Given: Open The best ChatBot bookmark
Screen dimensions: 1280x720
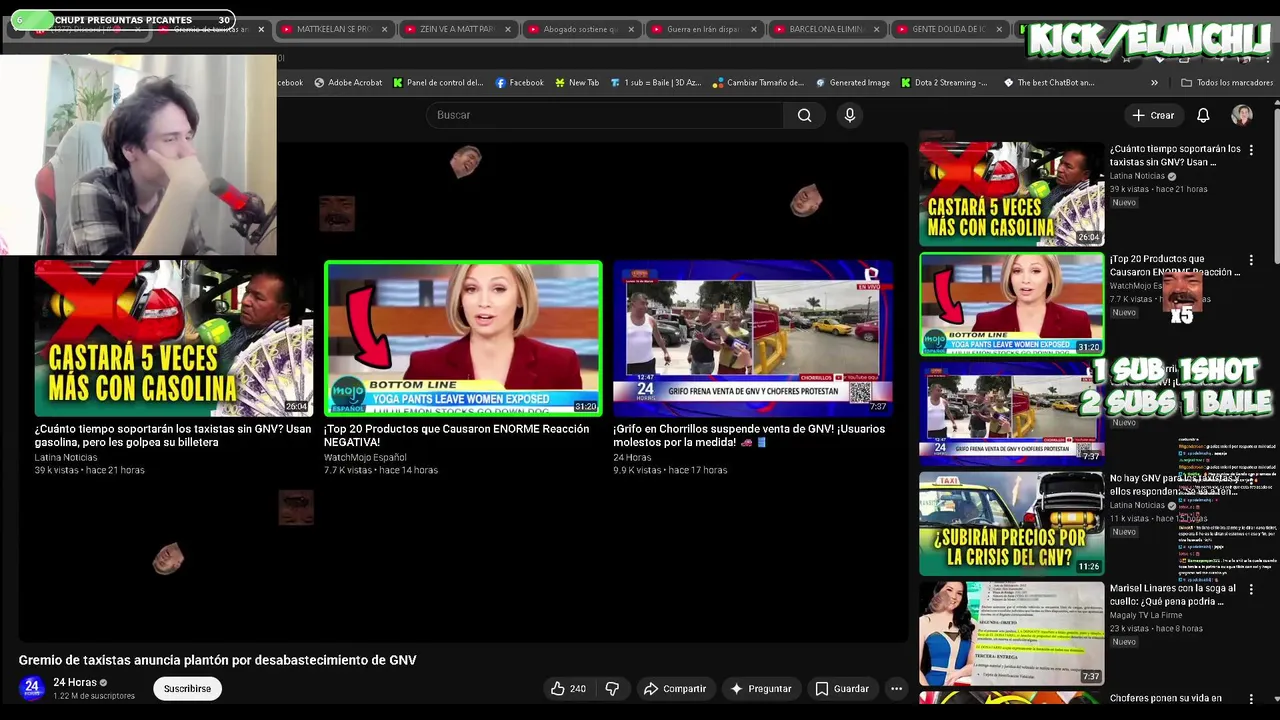Looking at the screenshot, I should (1049, 83).
